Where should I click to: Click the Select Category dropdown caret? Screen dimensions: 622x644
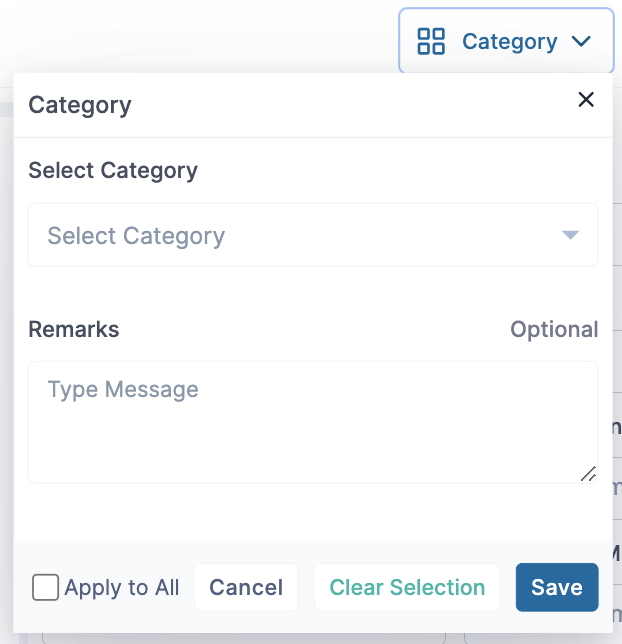tap(570, 235)
